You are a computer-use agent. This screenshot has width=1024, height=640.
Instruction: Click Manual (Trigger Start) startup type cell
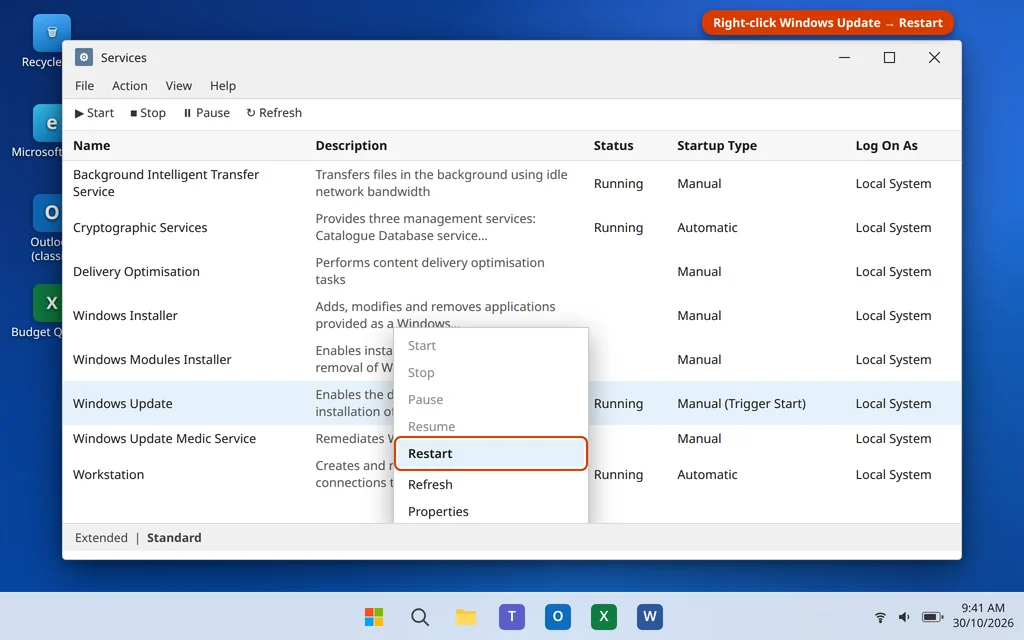click(x=741, y=404)
